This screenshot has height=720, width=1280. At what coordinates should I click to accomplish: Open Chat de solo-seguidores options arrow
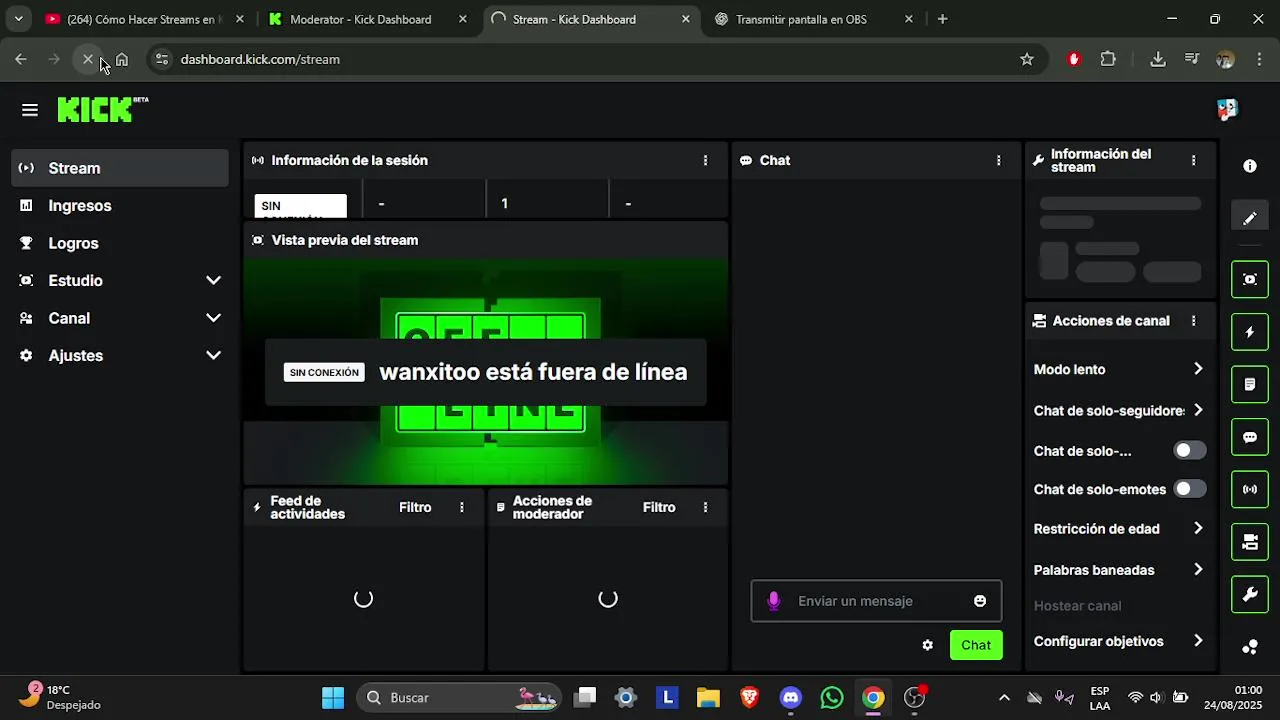1198,410
